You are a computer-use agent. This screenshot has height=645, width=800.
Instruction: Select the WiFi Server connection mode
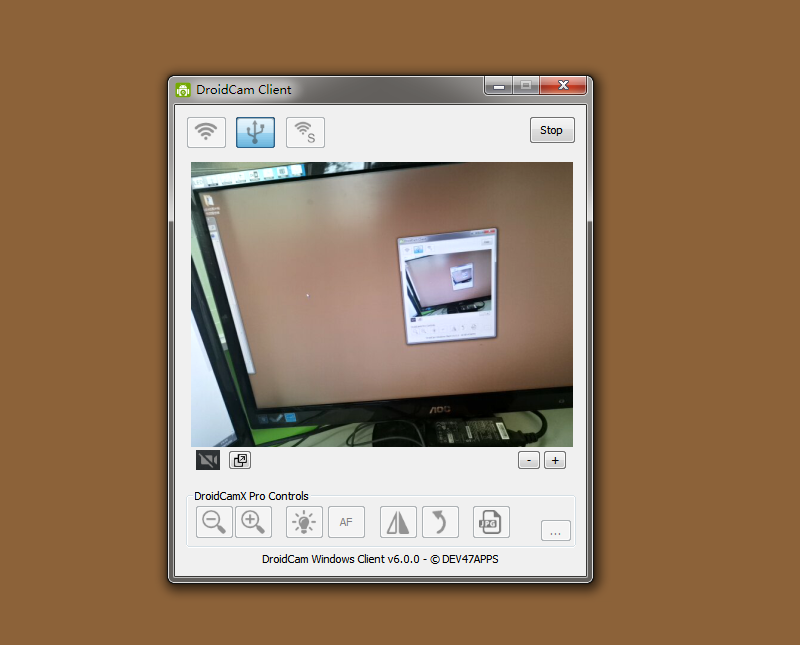pos(305,132)
